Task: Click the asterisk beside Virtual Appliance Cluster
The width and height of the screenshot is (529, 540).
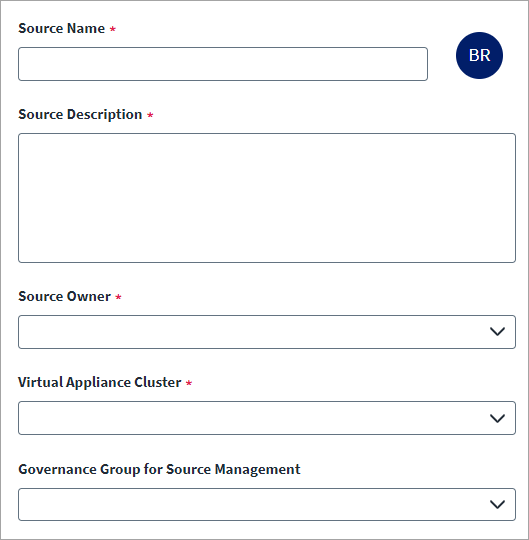Action: point(189,383)
